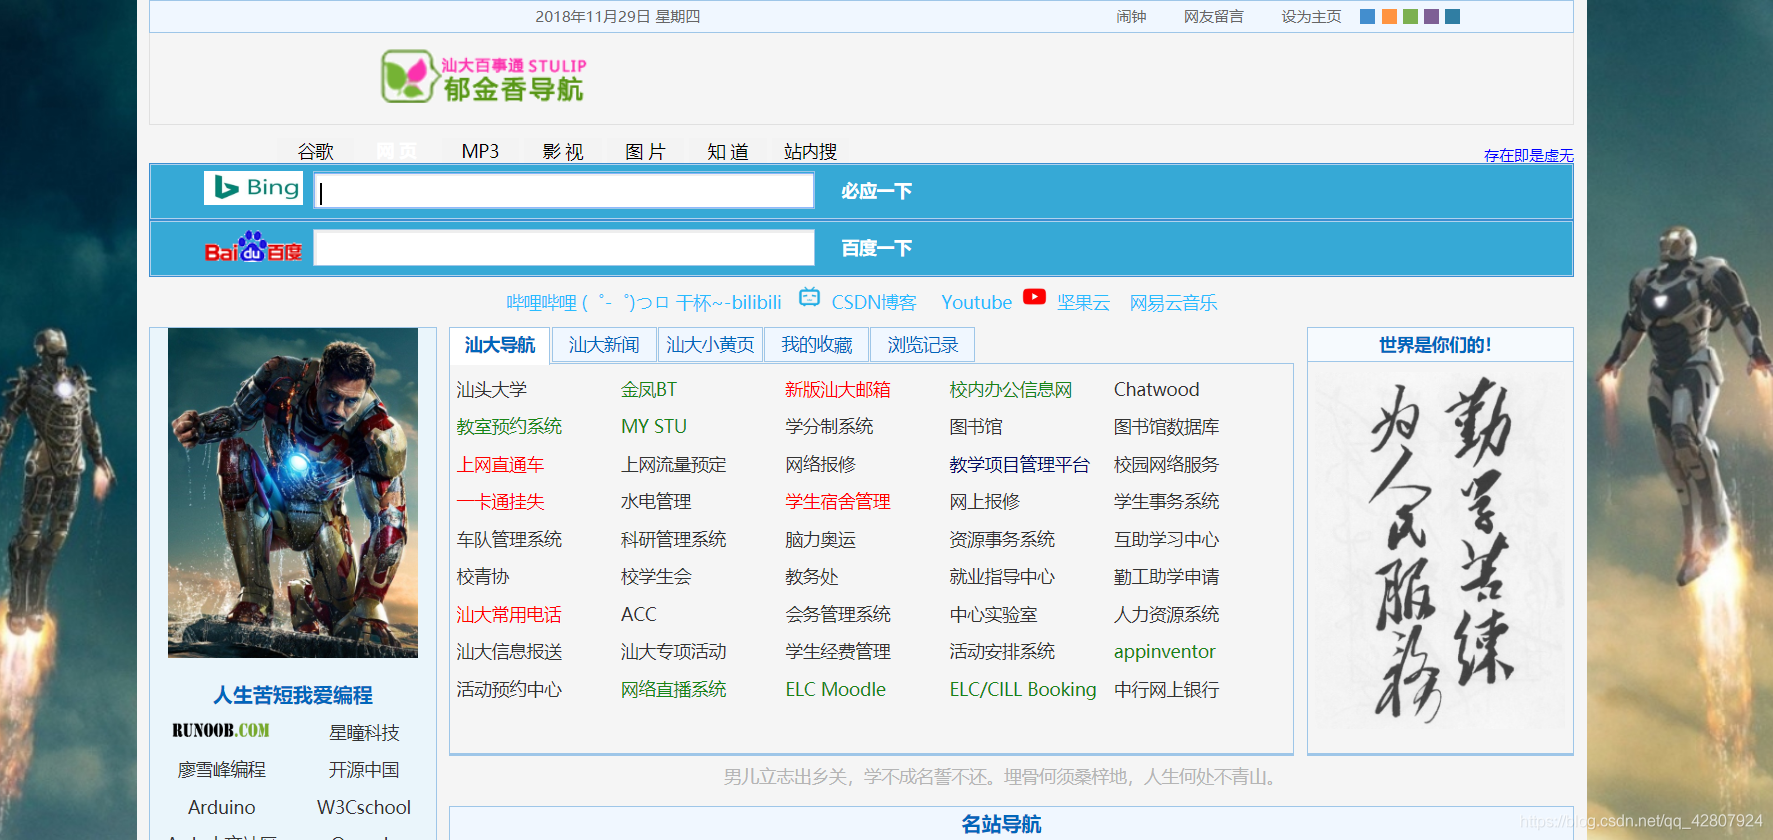The height and width of the screenshot is (840, 1773).
Task: Click the bilibili TV icon
Action: point(809,298)
